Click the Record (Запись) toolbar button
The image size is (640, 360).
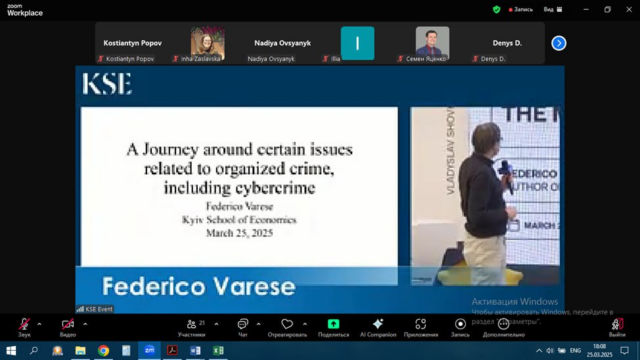[460, 328]
